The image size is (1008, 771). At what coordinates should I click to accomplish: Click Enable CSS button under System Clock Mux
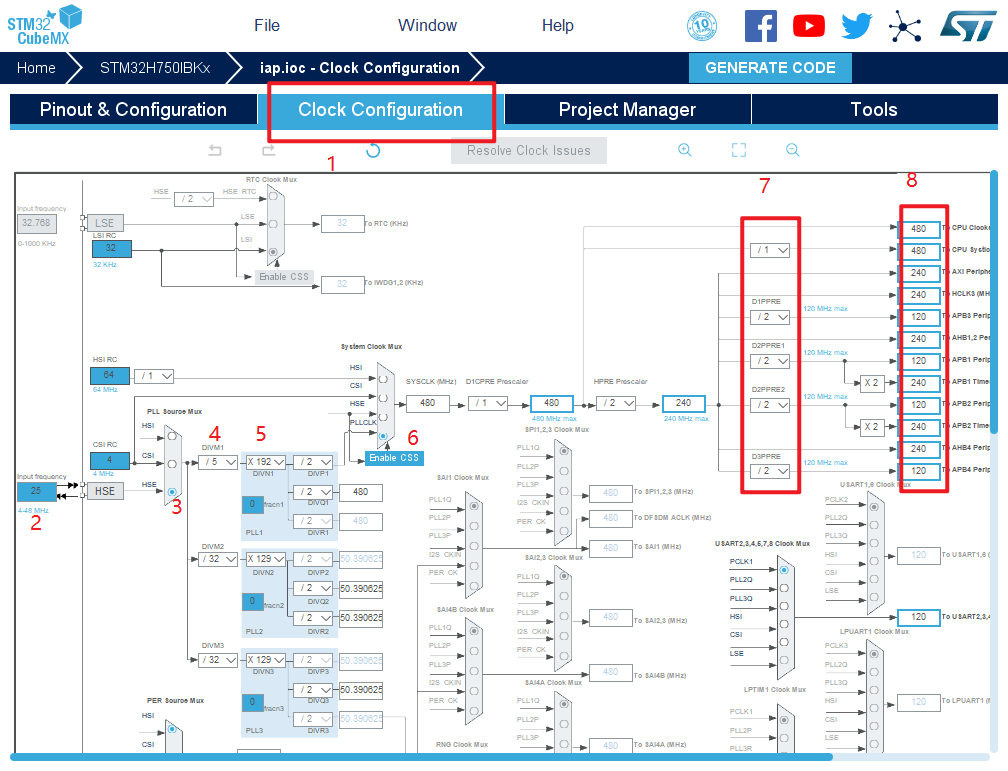[393, 458]
